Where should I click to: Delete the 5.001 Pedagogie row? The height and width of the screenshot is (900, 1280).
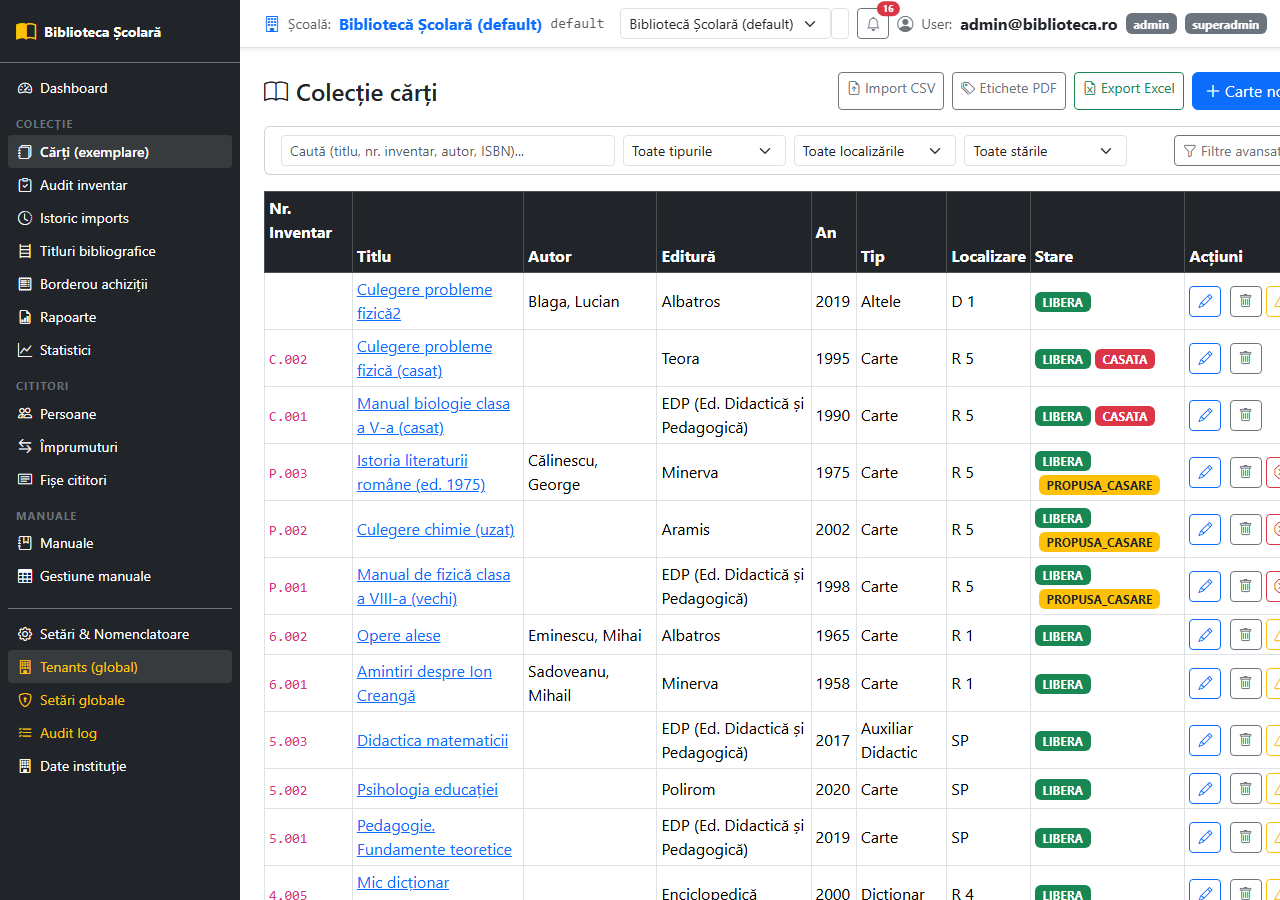(1245, 837)
